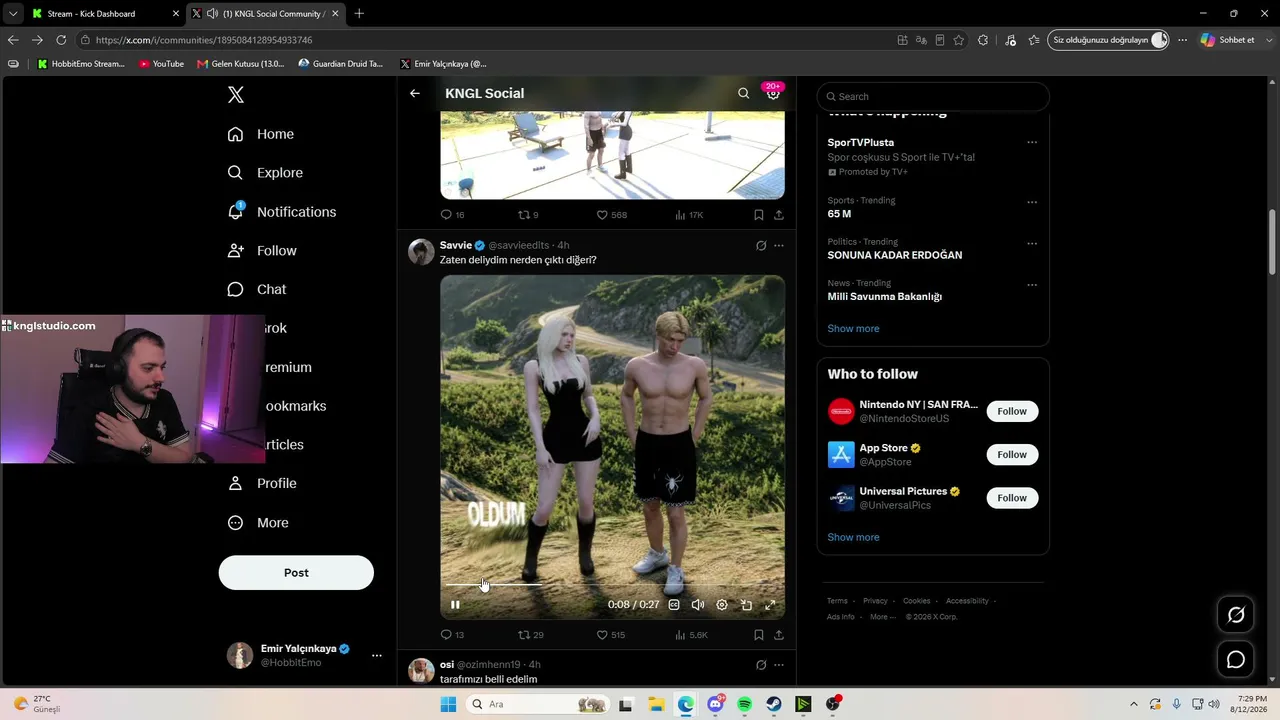This screenshot has height=720, width=1280.
Task: Repost the post with 9 reposts
Action: click(x=528, y=215)
